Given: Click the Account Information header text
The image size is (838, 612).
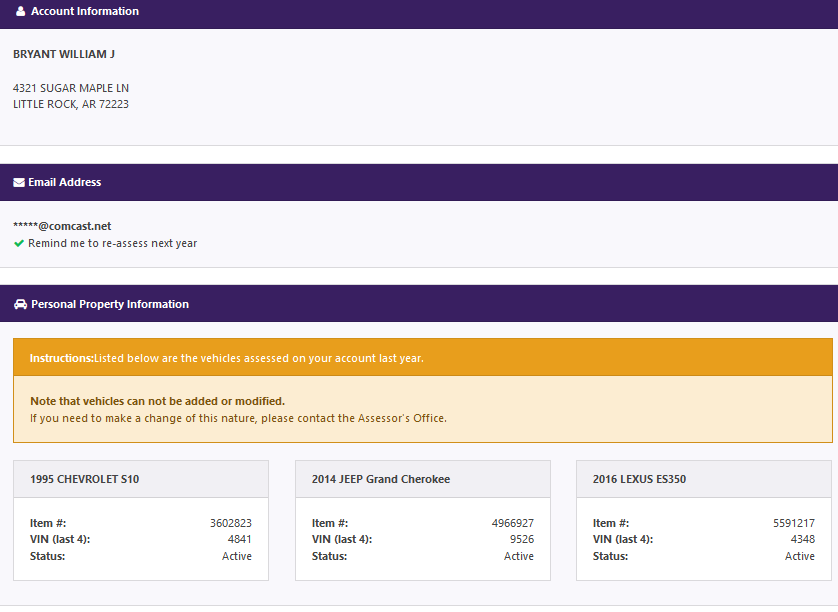Looking at the screenshot, I should pos(84,11).
